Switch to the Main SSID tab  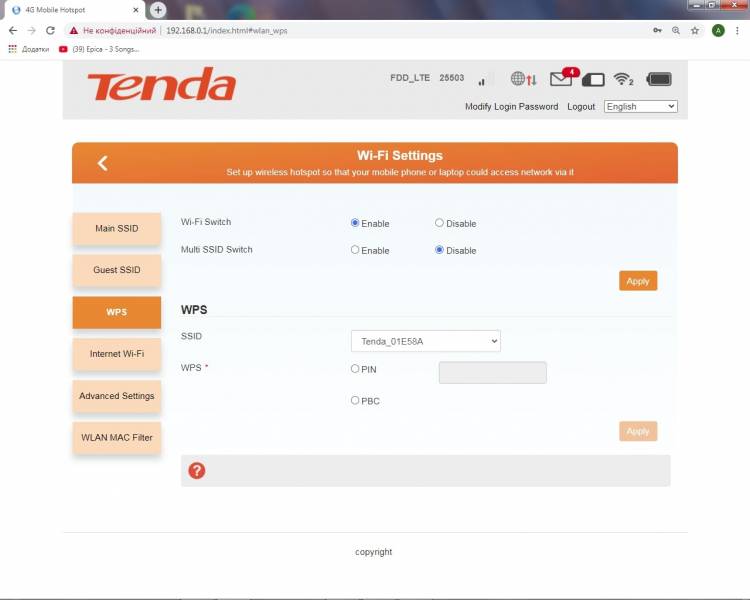pyautogui.click(x=116, y=229)
